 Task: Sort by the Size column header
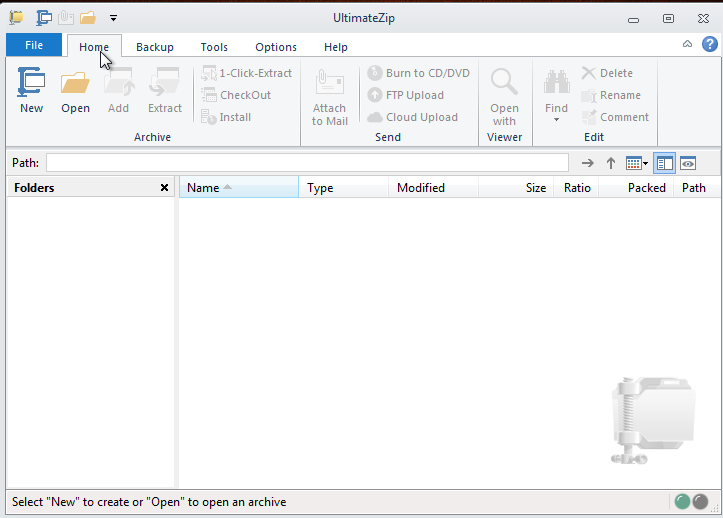pos(516,187)
